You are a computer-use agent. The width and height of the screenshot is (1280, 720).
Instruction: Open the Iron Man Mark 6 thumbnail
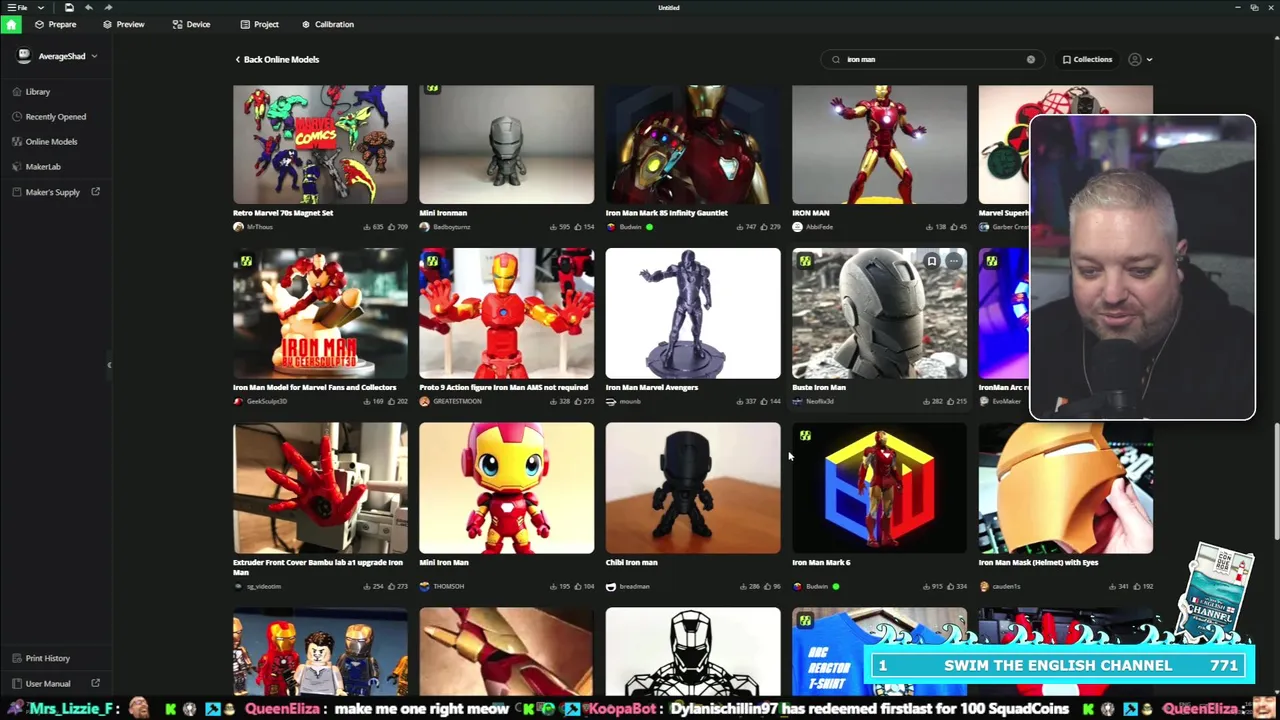pyautogui.click(x=879, y=488)
